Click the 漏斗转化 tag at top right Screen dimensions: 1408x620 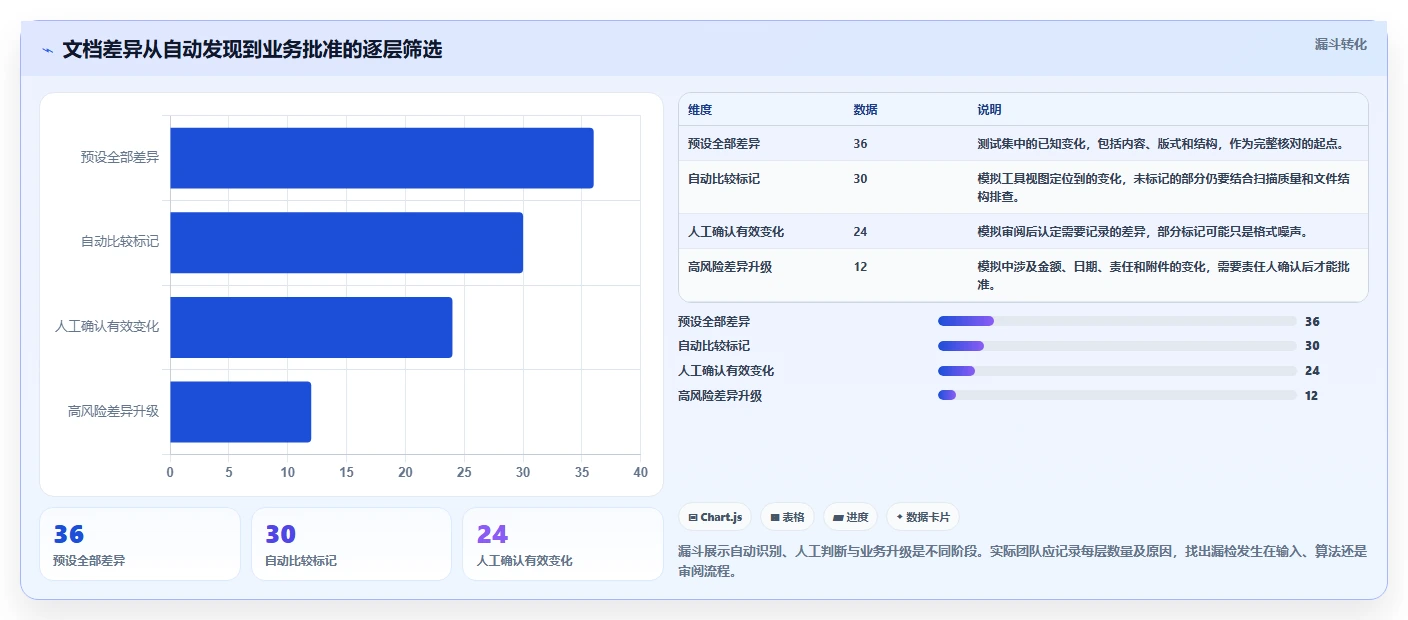pyautogui.click(x=1340, y=44)
